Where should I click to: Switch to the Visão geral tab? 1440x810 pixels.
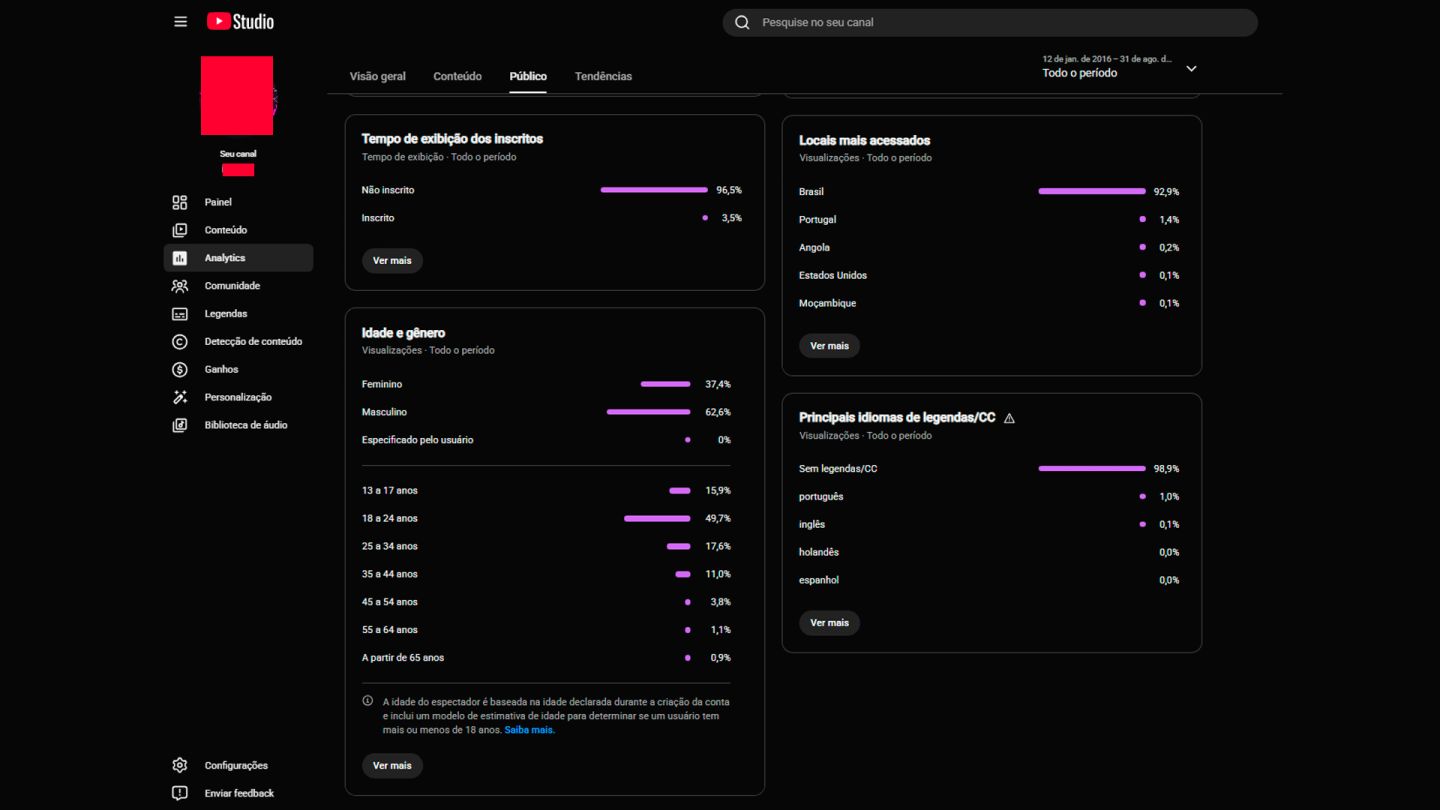point(378,76)
